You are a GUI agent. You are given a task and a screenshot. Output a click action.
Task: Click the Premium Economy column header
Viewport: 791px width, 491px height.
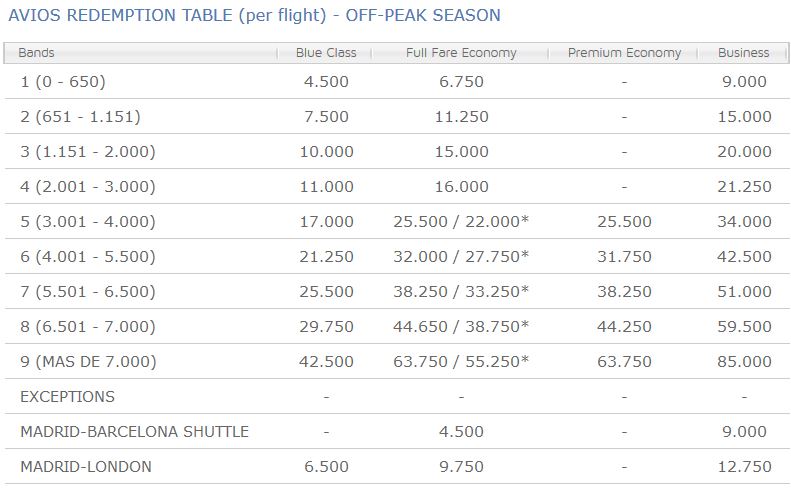[x=624, y=53]
